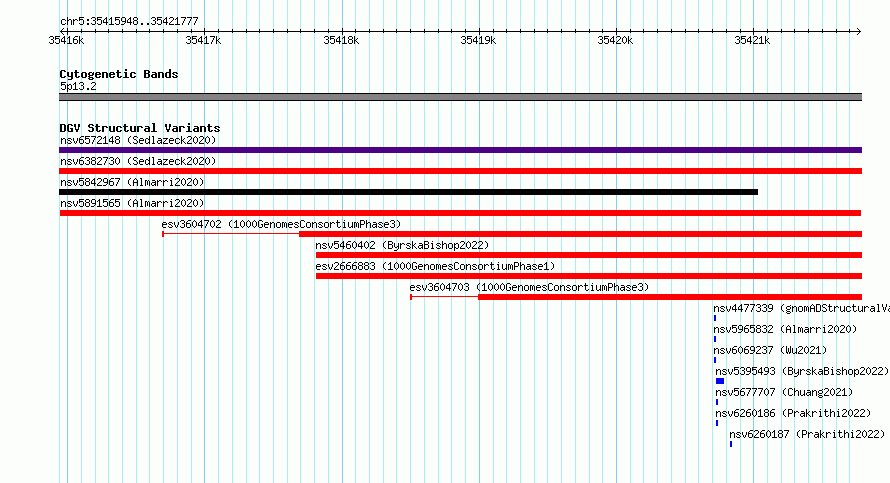
Task: Click the 35418k ruler label
Action: click(x=341, y=40)
